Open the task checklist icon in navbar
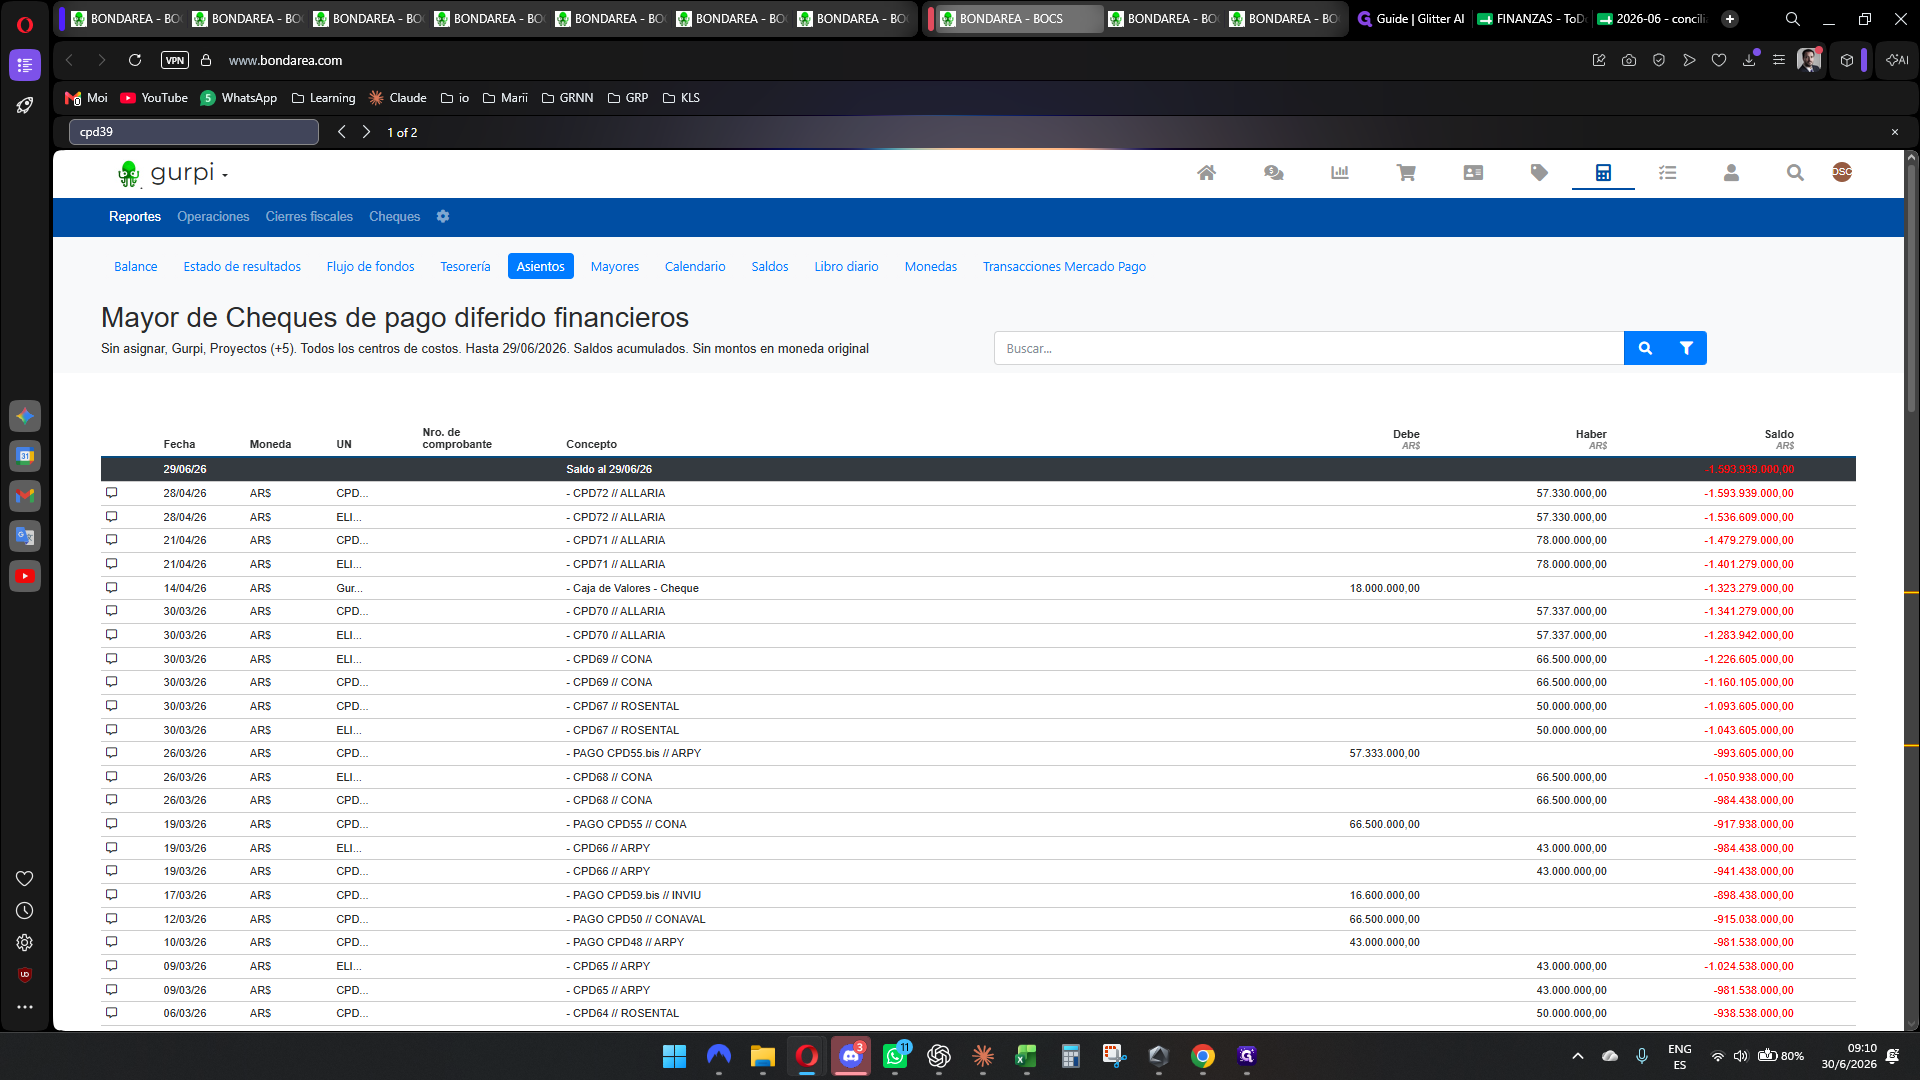 coord(1667,173)
